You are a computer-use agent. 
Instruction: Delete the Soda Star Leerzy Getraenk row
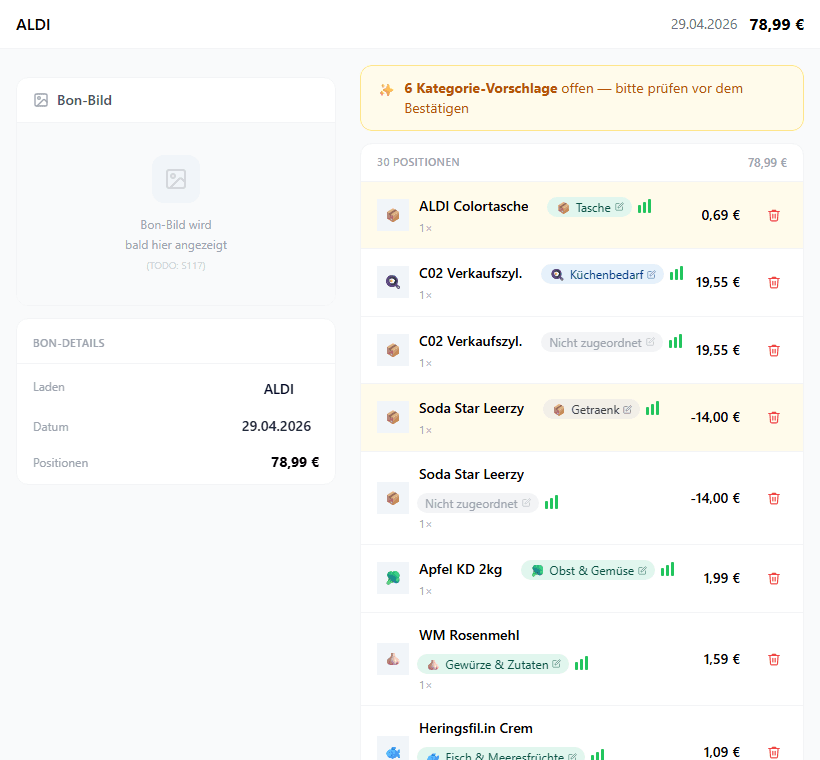[773, 417]
